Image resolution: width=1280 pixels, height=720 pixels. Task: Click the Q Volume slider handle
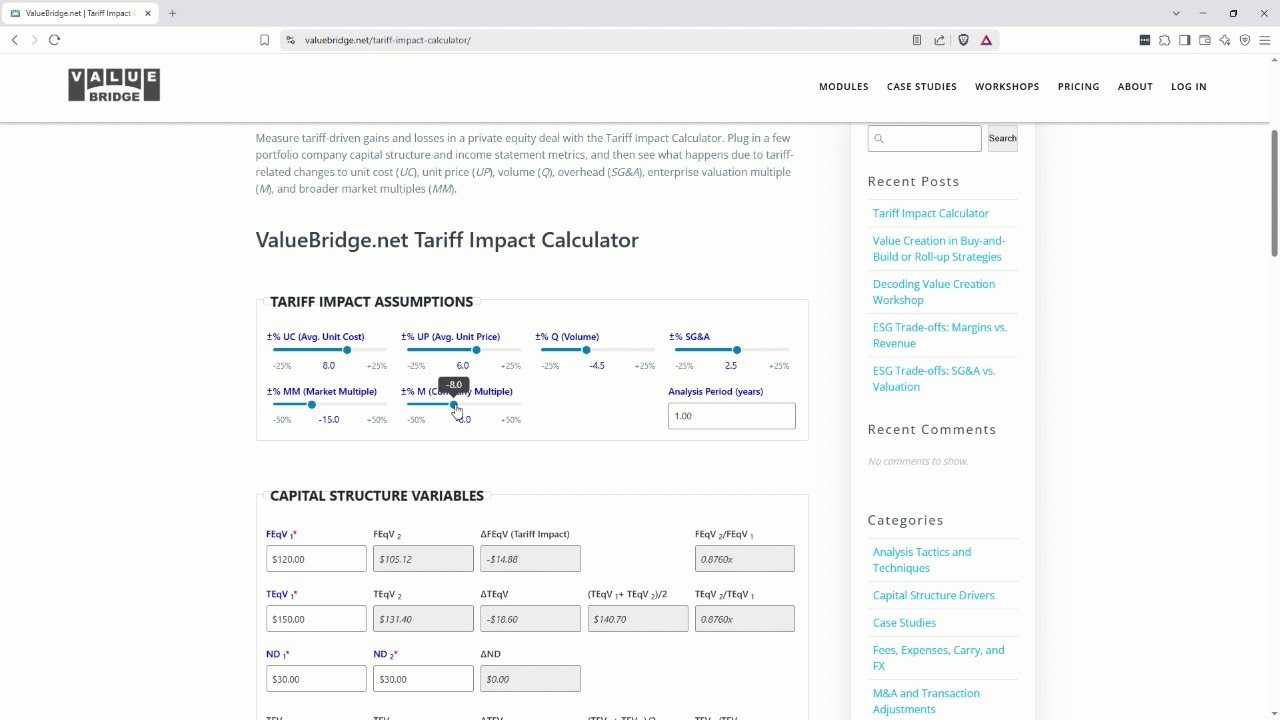pos(586,350)
